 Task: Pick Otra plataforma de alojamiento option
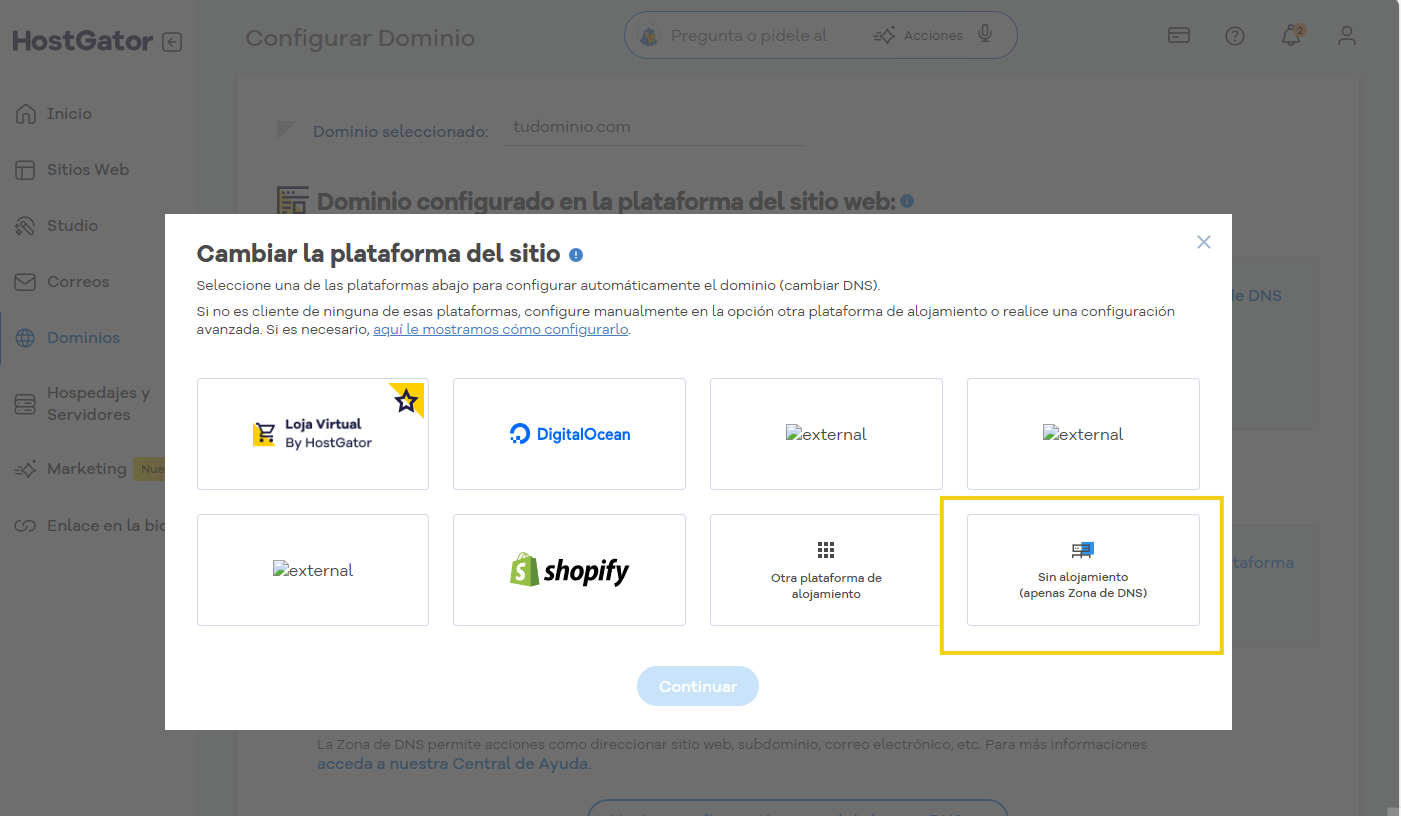pos(826,570)
